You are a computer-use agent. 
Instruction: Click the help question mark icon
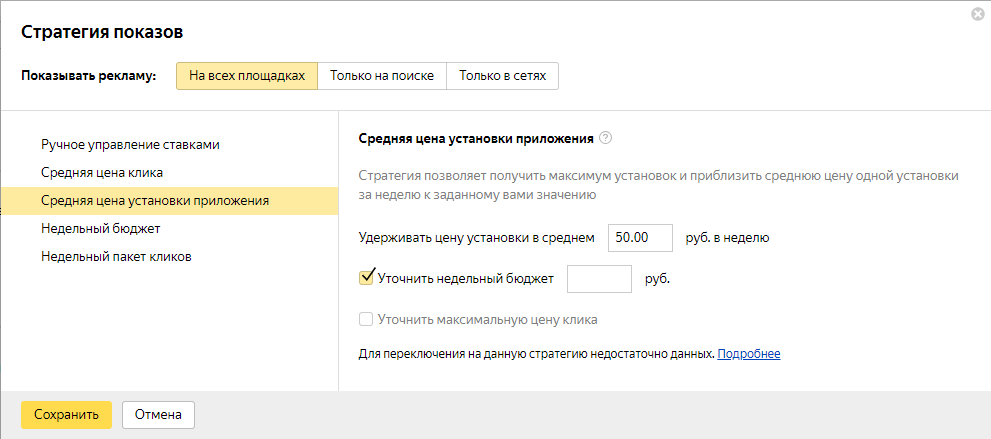(x=605, y=138)
